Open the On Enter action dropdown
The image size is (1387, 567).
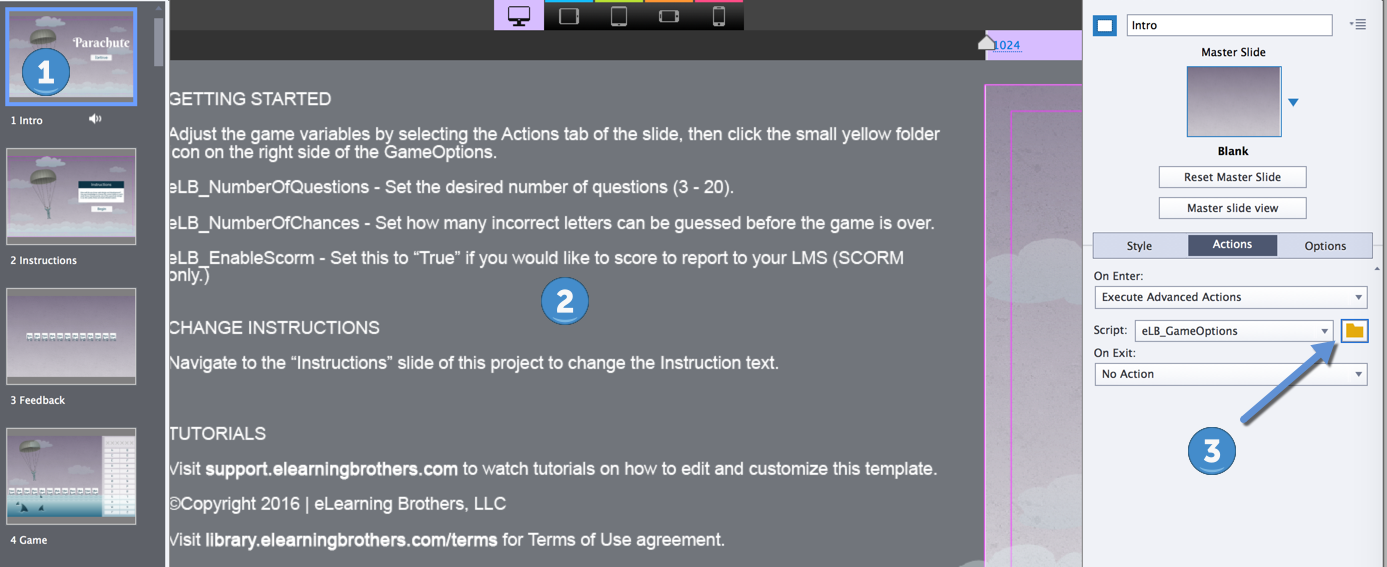(1231, 297)
